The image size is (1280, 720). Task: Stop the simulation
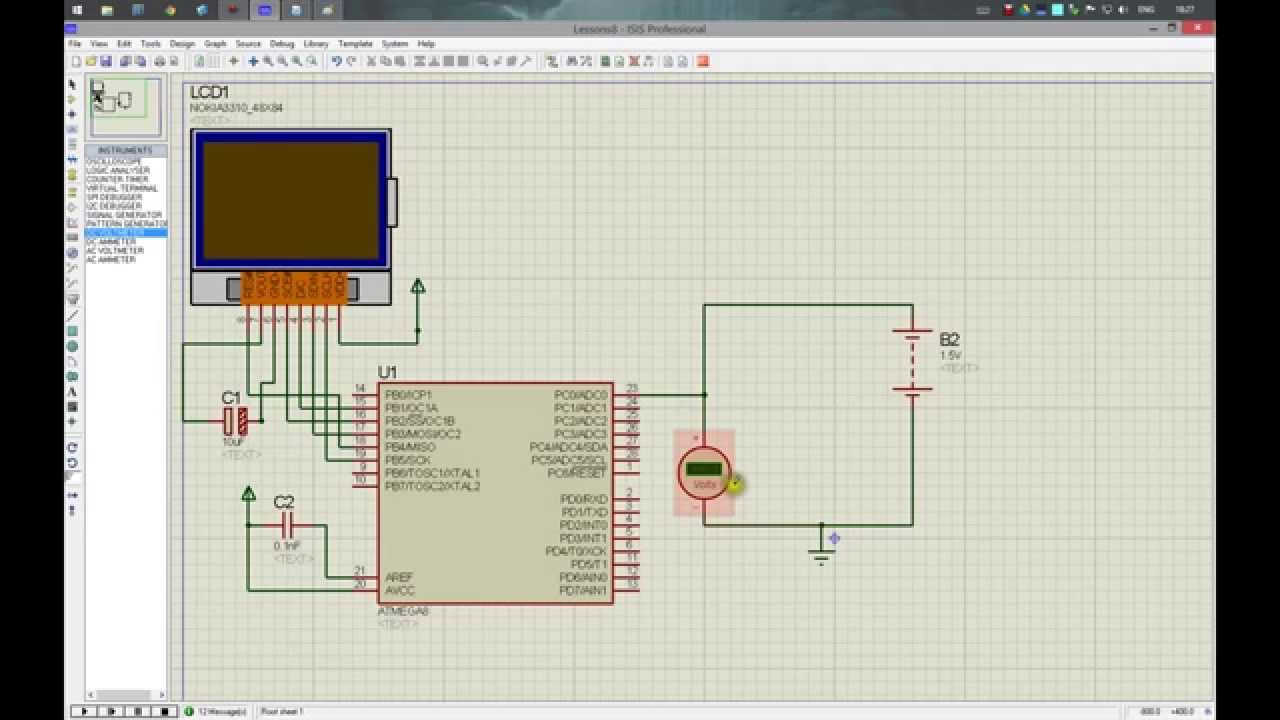[x=164, y=711]
